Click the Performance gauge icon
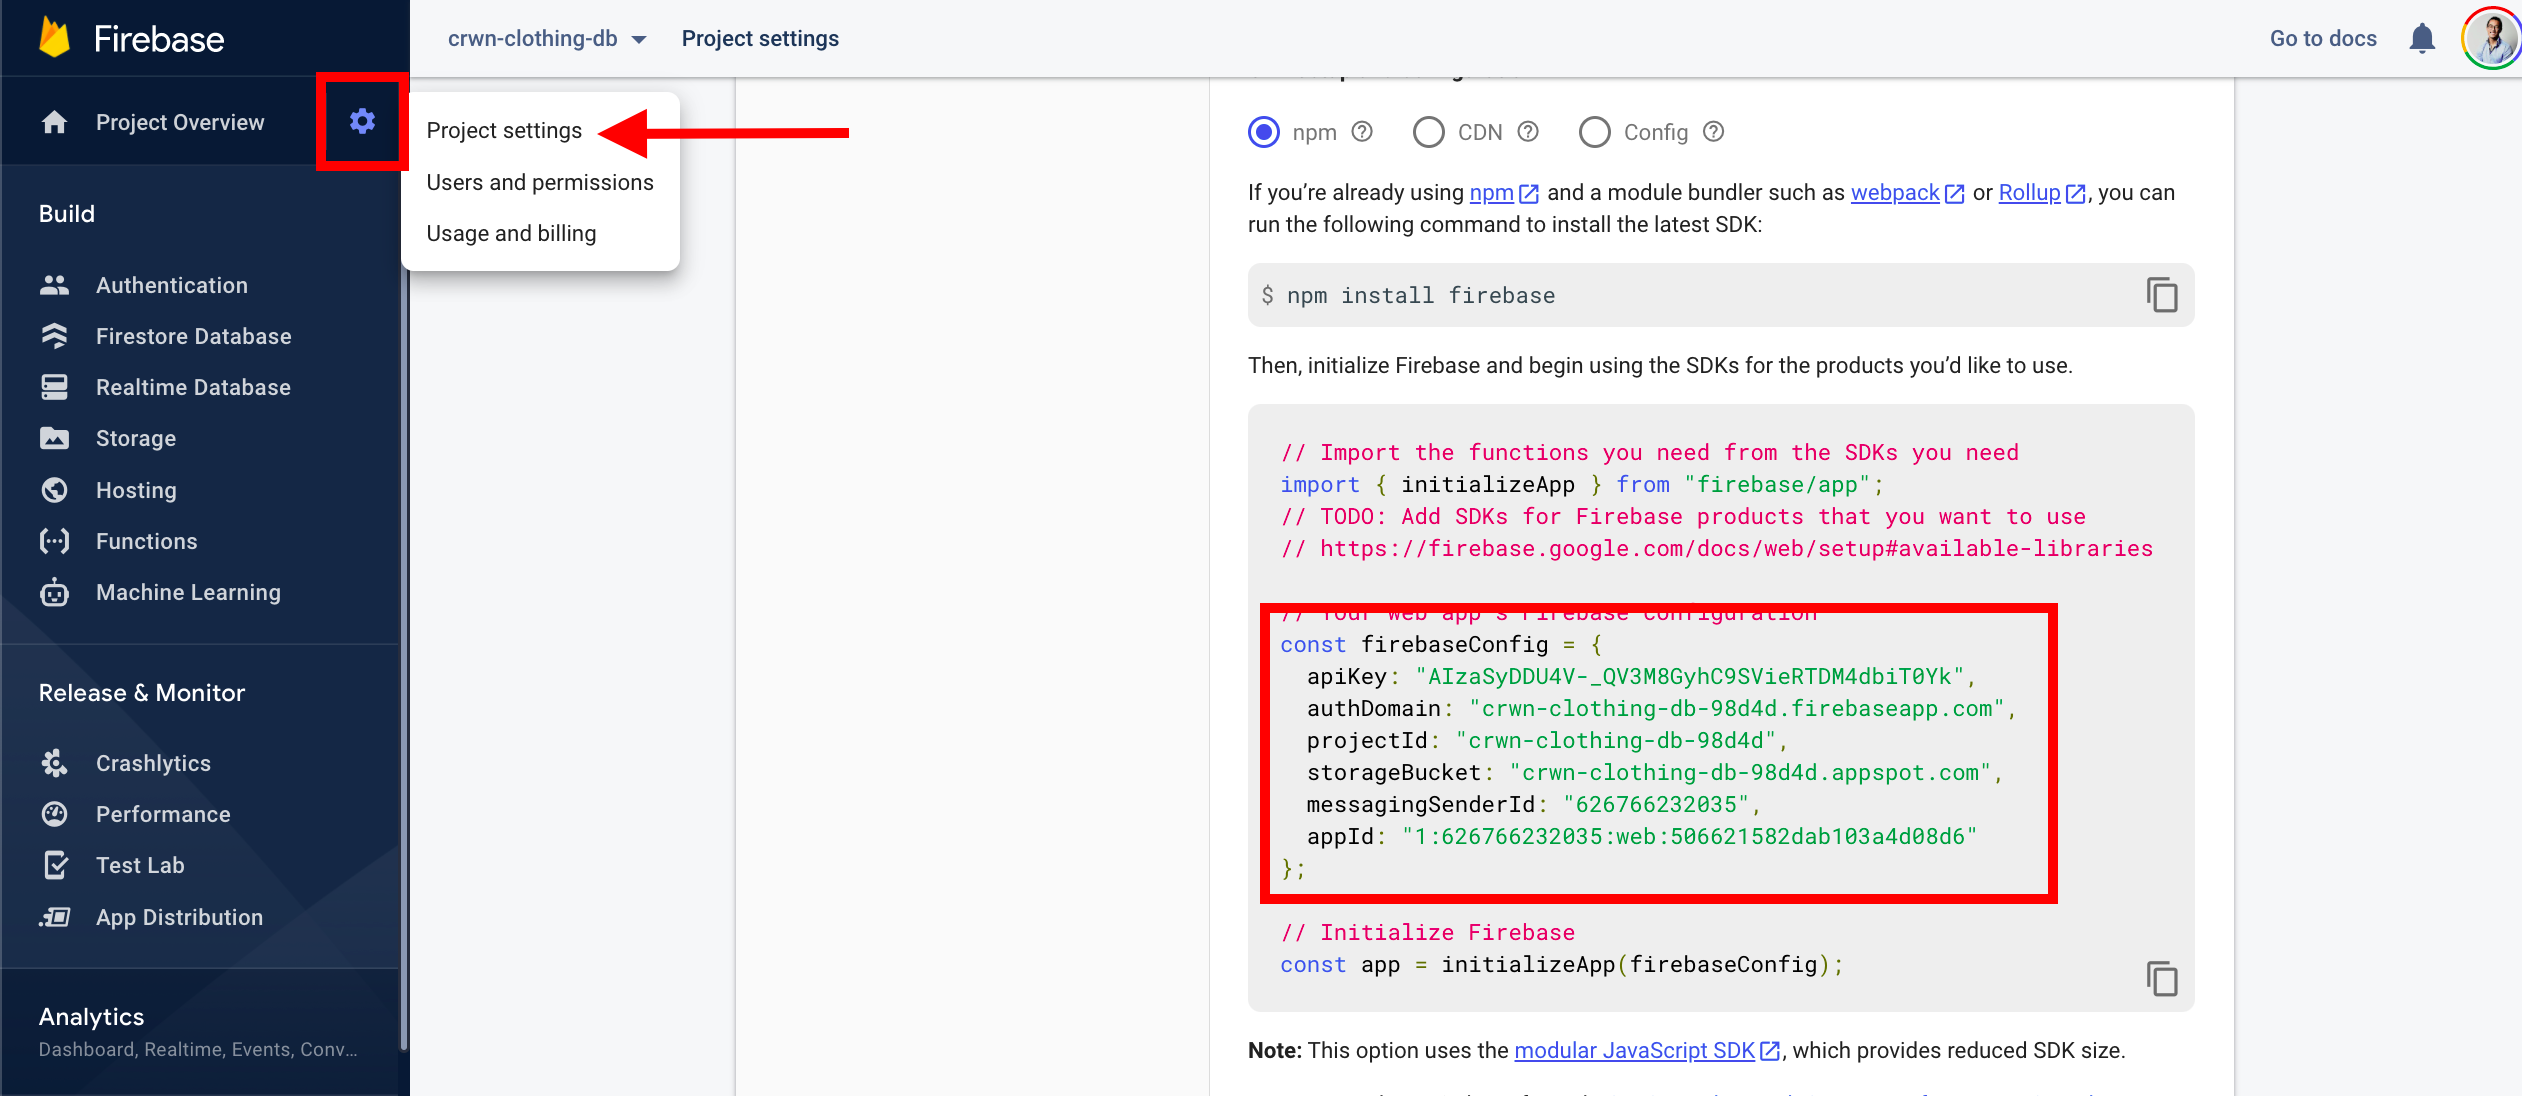2522x1096 pixels. click(x=54, y=814)
